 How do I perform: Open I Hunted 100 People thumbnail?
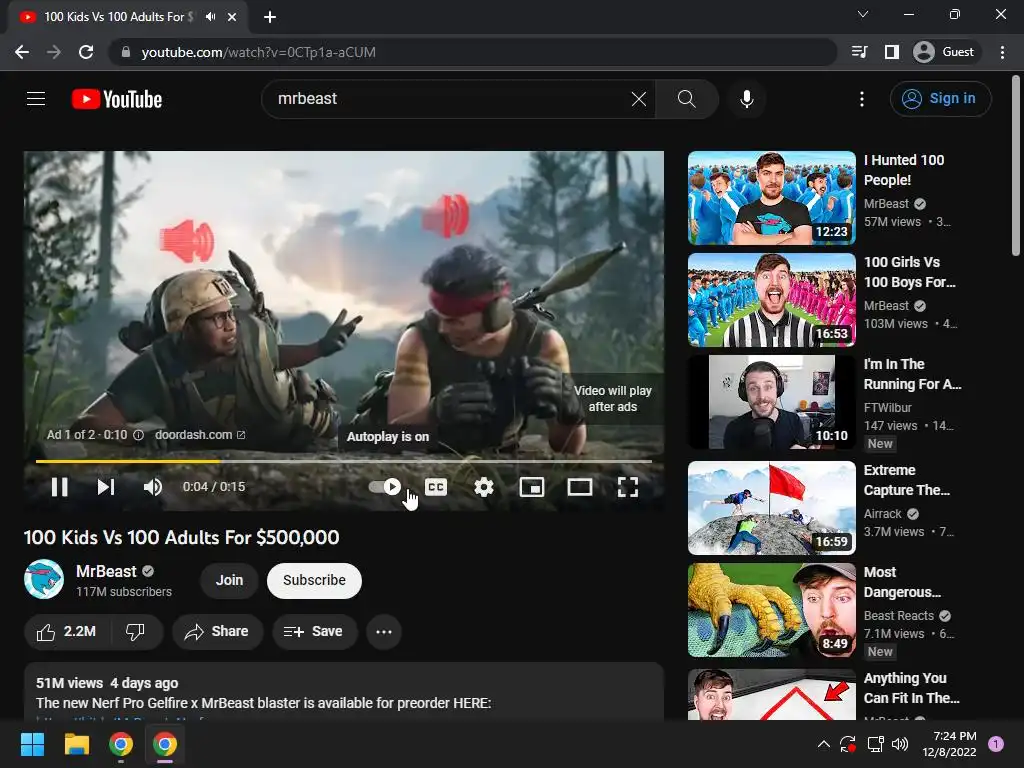pyautogui.click(x=771, y=198)
